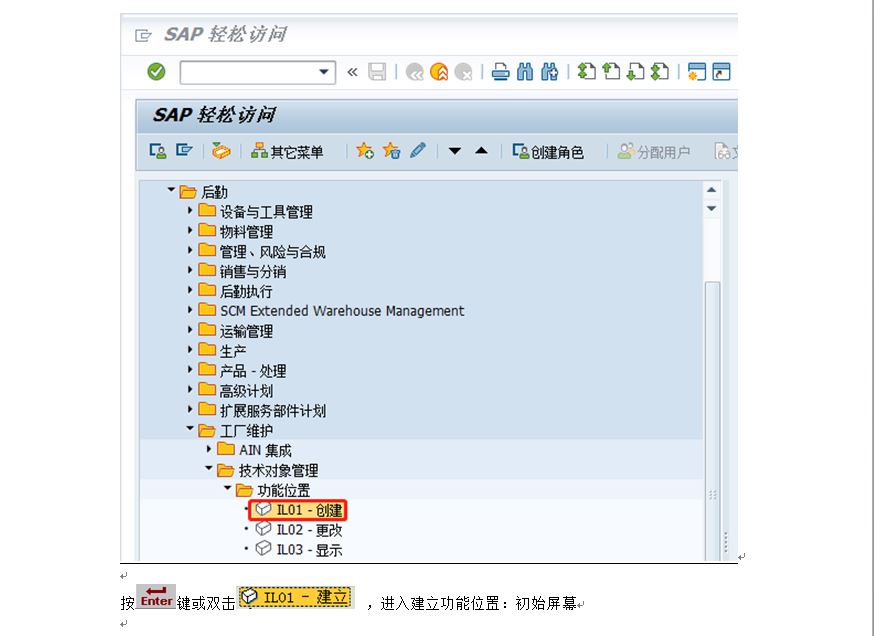Click the Generate Shortcut icon
The image size is (874, 636).
tap(721, 72)
